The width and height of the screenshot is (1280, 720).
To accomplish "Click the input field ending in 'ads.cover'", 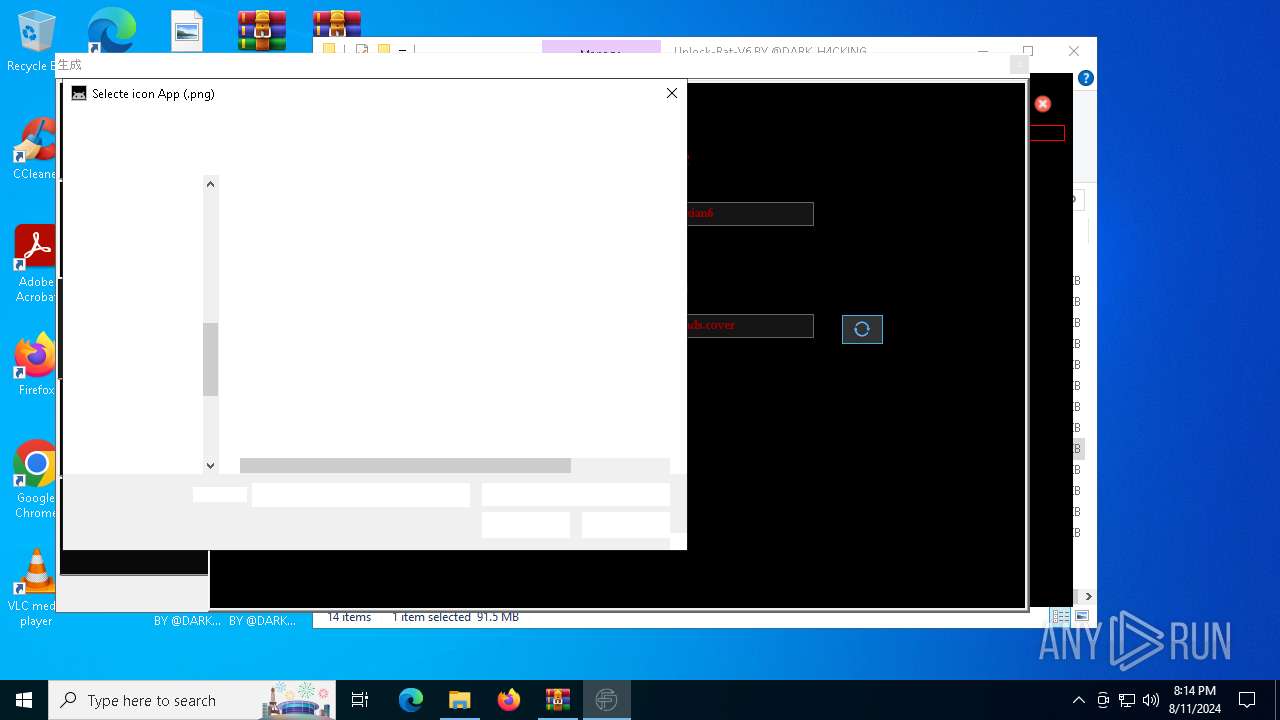I will 750,326.
